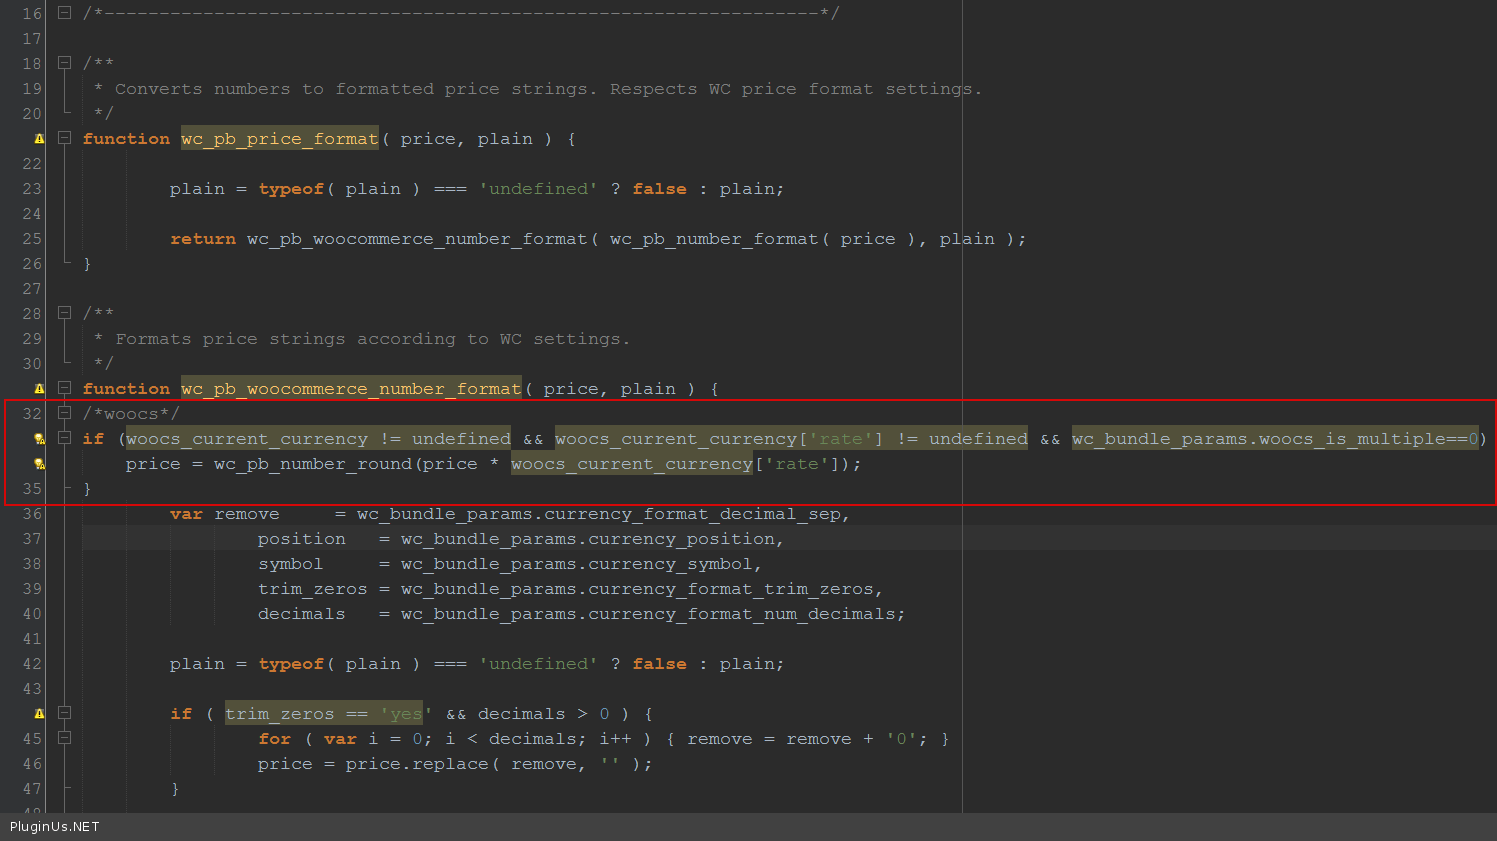Open lightbulb hint on the wc_pb_number_round line
The width and height of the screenshot is (1497, 841).
39,464
